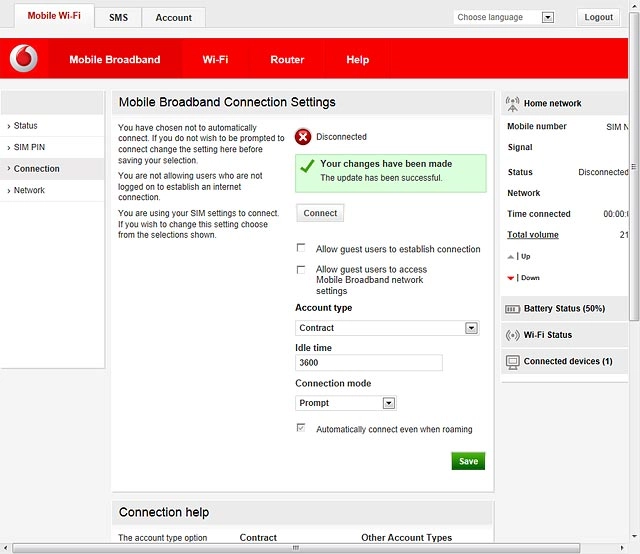The height and width of the screenshot is (554, 640).
Task: Click the 'Your changes have been made' message
Action: point(391,174)
